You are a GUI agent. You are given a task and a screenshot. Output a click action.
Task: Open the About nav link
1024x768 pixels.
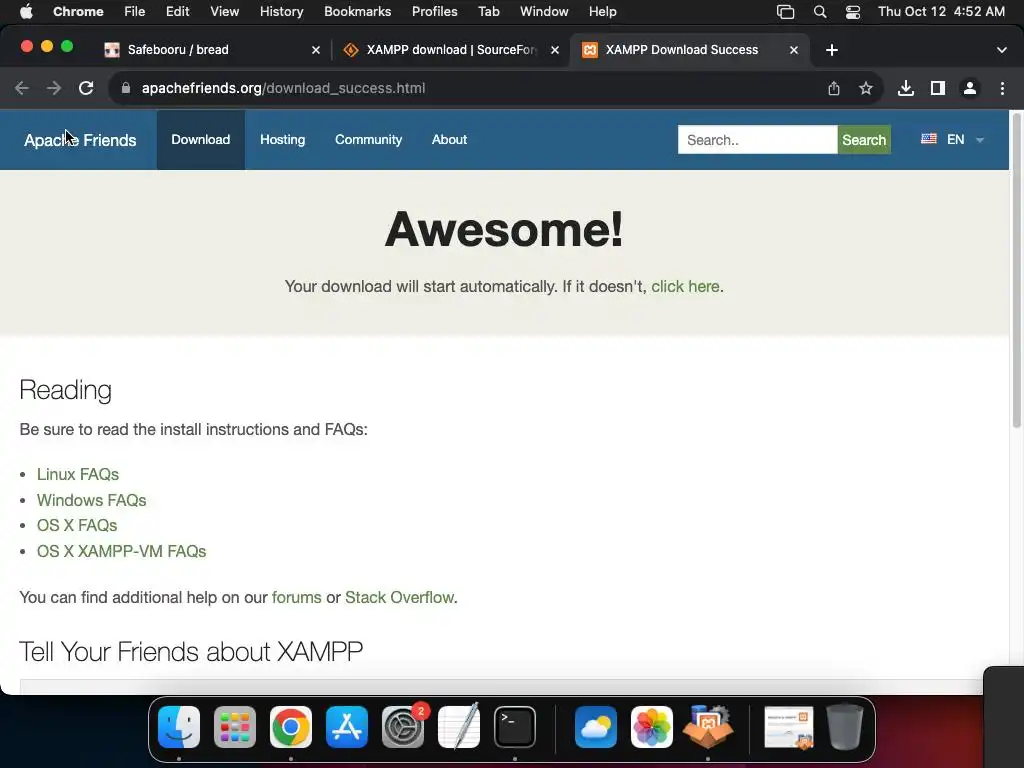449,140
